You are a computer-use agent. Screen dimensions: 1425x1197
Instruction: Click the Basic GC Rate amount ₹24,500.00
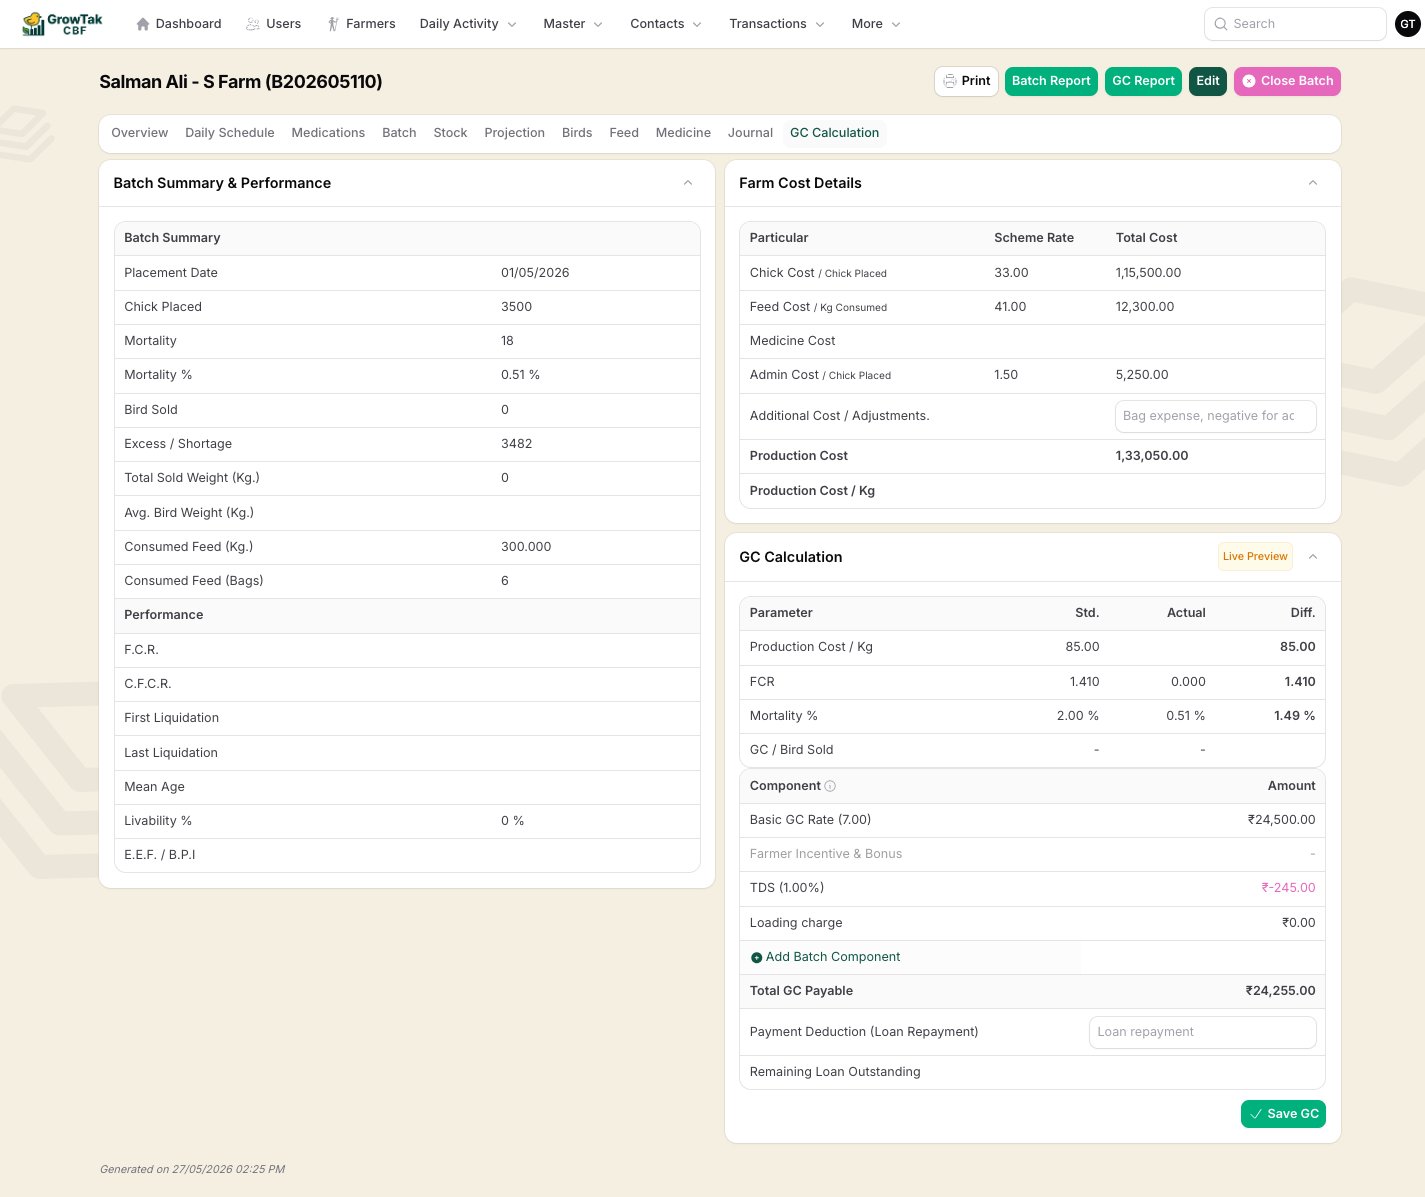pos(1281,820)
